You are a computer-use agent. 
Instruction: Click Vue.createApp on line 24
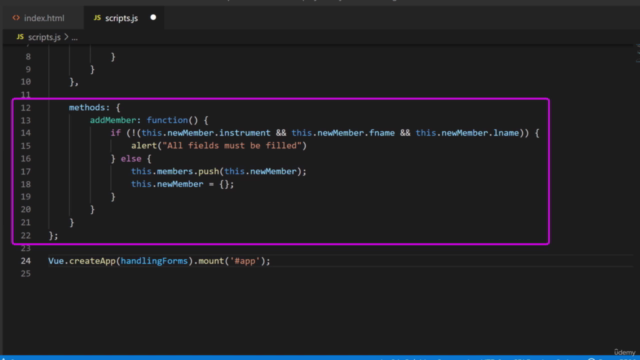(82, 261)
